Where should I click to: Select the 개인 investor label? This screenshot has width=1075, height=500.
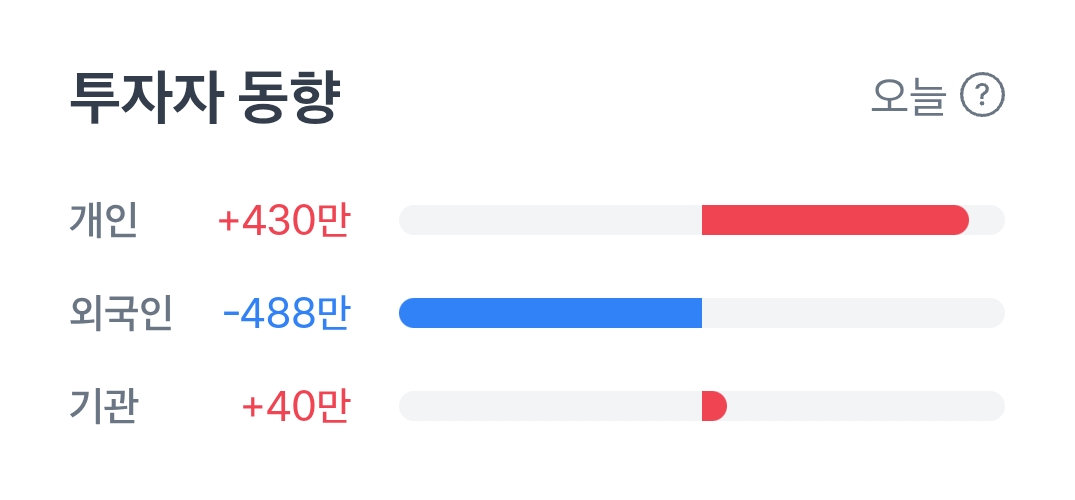104,220
